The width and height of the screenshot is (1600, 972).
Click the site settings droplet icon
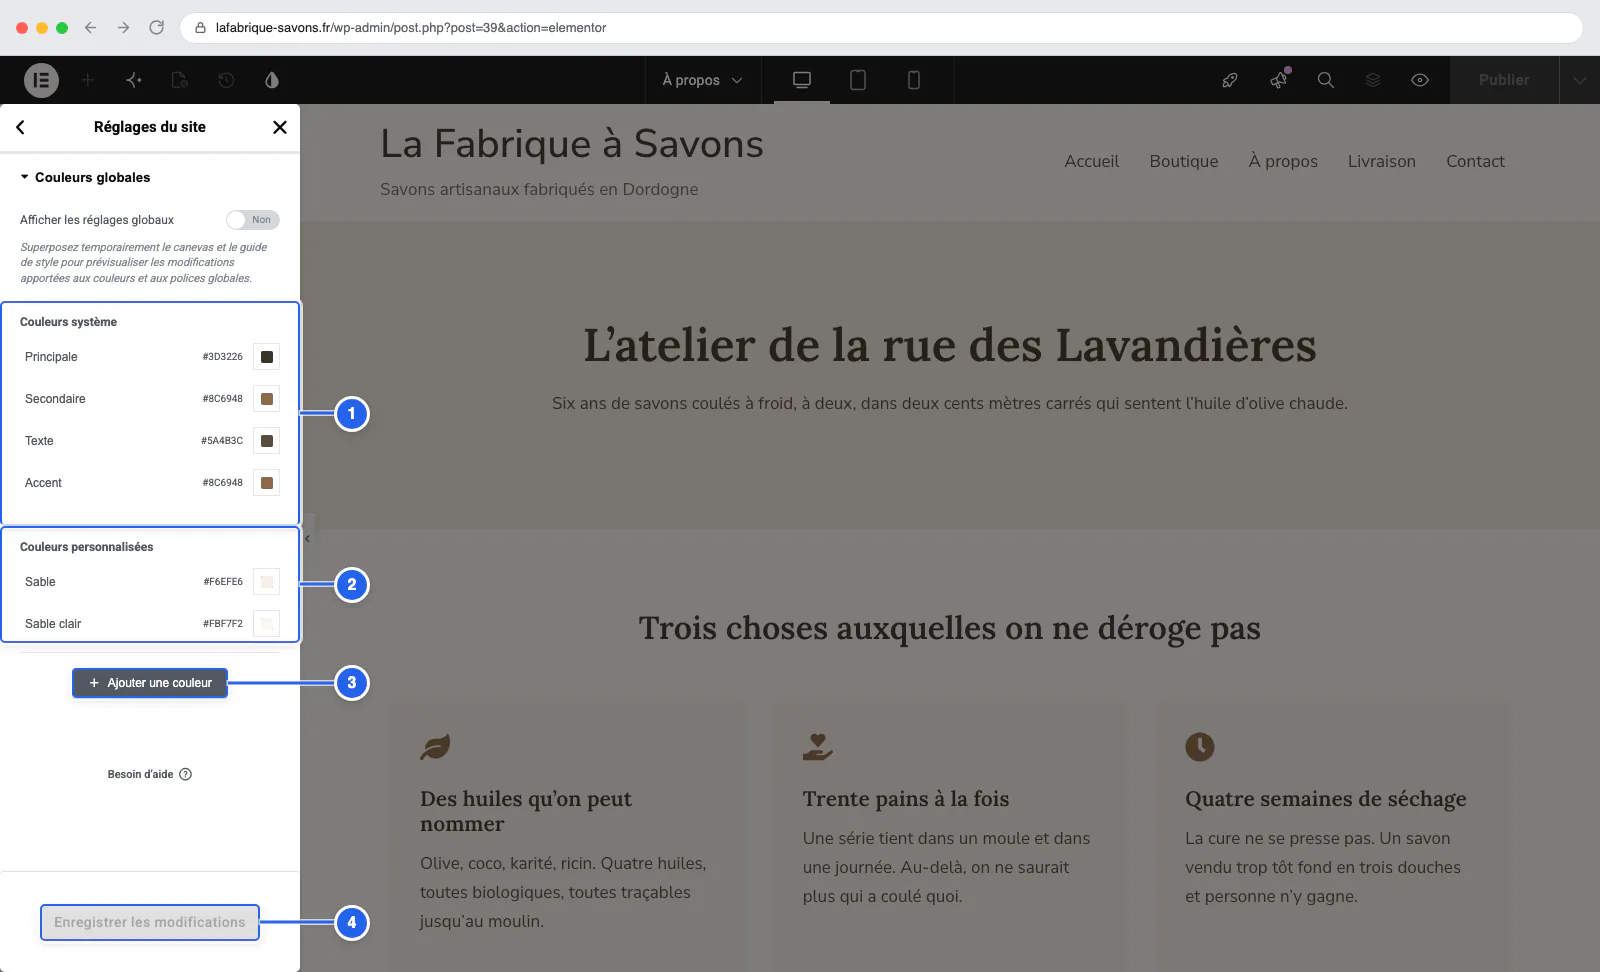point(272,80)
